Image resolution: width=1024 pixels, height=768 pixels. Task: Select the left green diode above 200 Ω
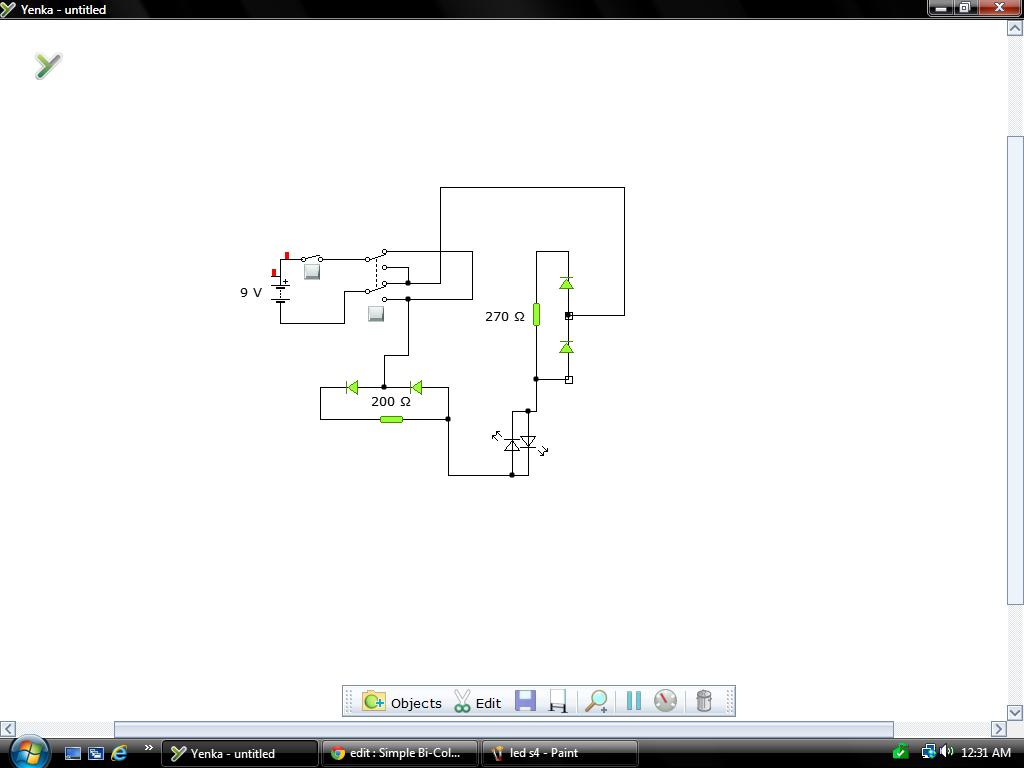tap(352, 388)
